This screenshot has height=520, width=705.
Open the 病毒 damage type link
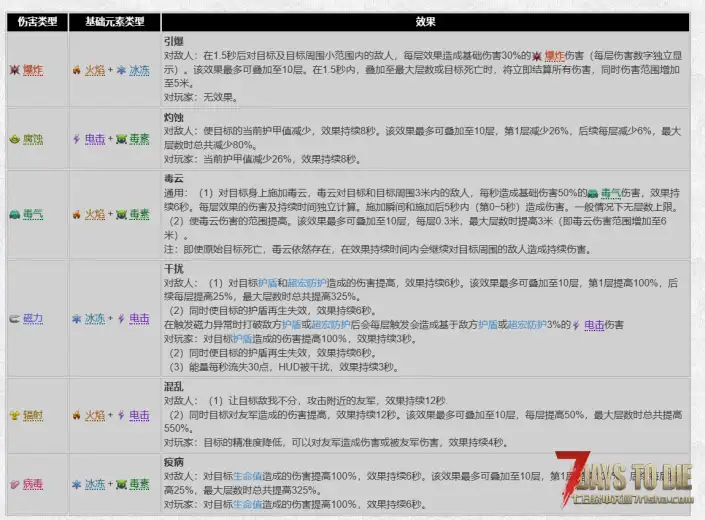click(x=33, y=484)
